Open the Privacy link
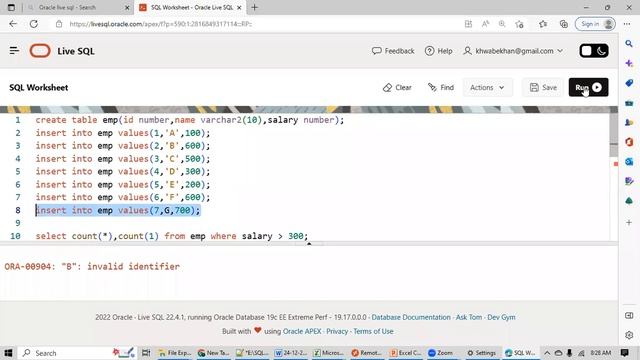This screenshot has height=360, width=640. (x=337, y=331)
